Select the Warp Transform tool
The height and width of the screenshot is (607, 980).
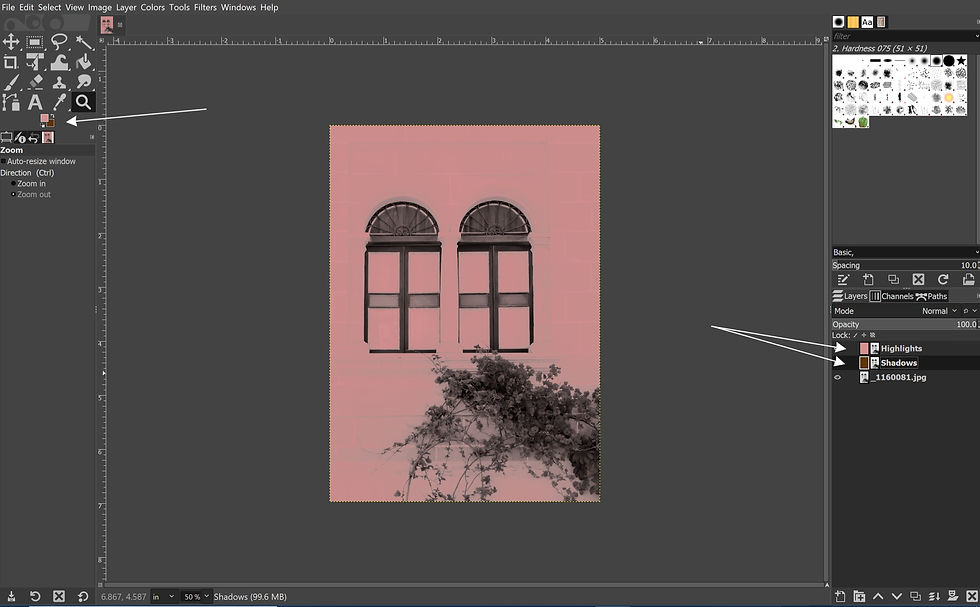click(x=59, y=63)
